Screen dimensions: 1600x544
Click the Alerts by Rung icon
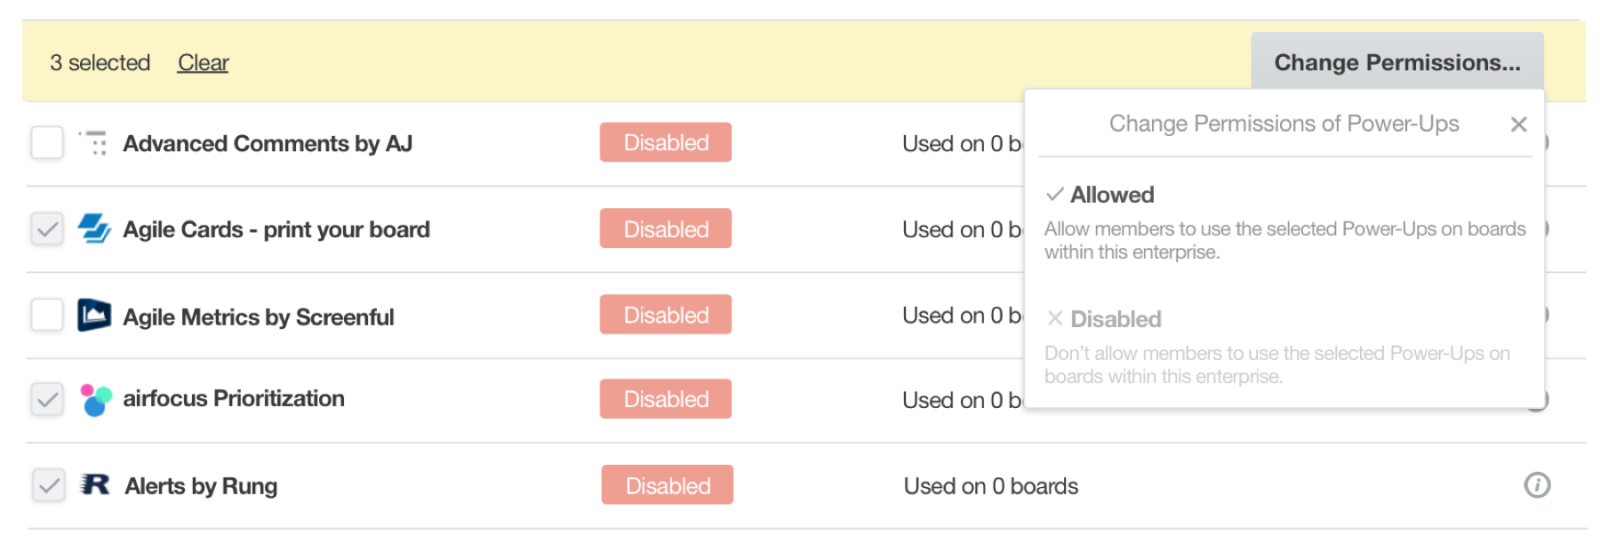(x=95, y=485)
